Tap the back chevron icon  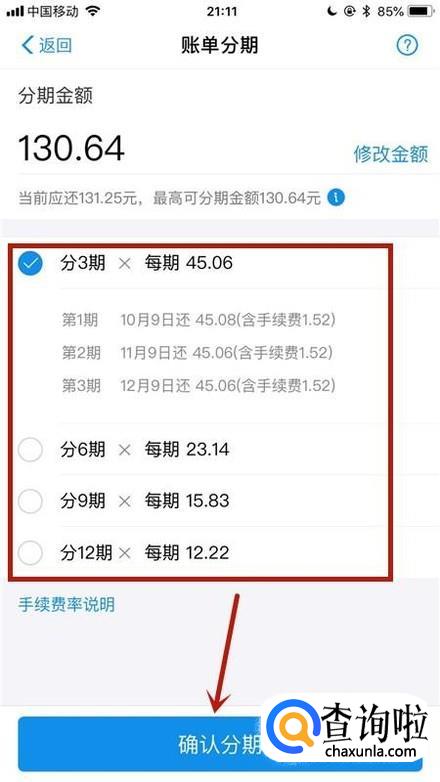coord(27,45)
